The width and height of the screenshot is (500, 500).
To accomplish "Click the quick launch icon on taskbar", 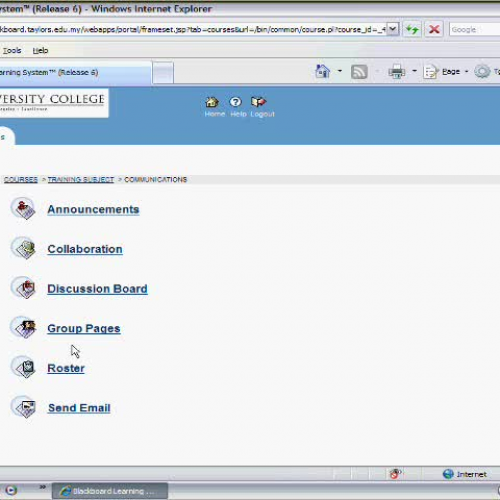I will [11, 490].
